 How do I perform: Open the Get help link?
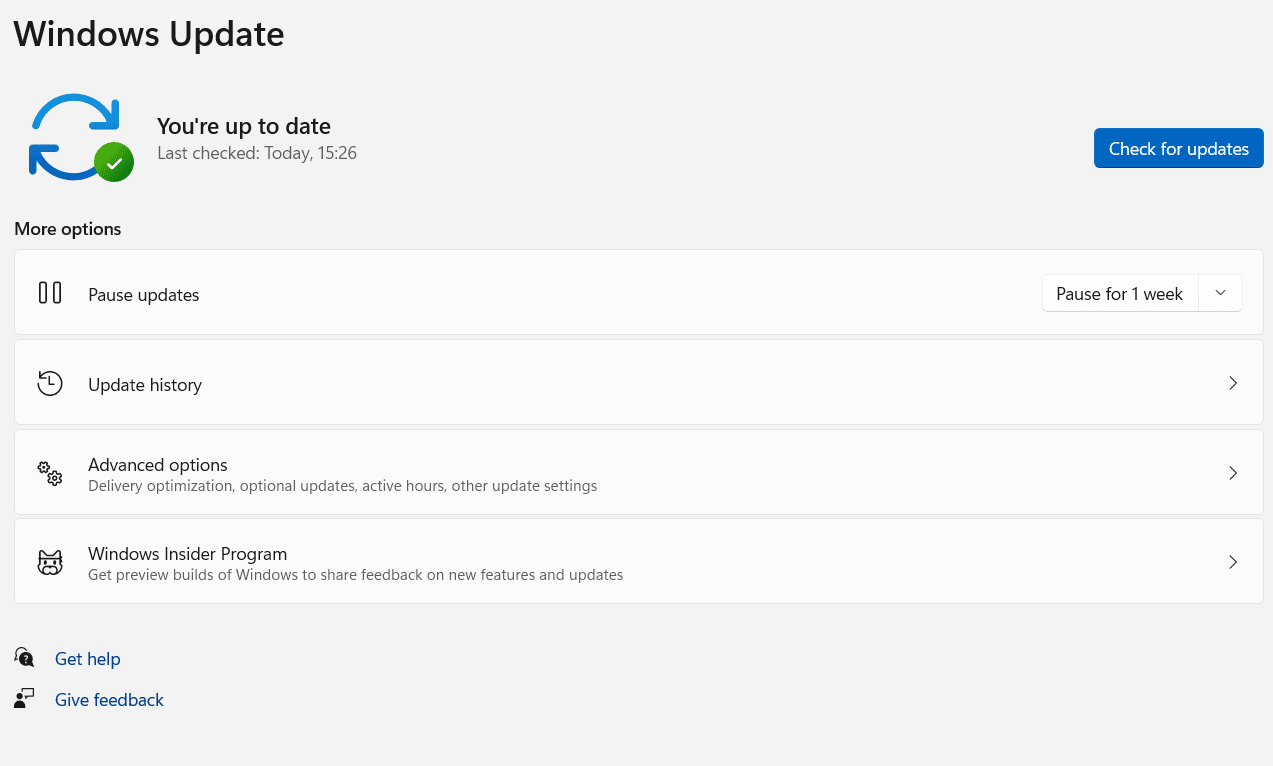[88, 659]
